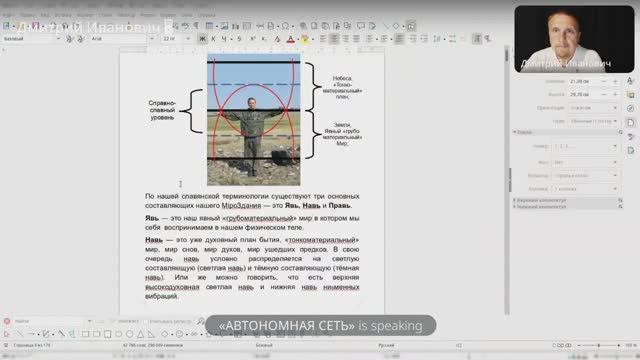Viewport: 640px width, 360px height.
Task: Select the Ellipse drawing tool
Action: pyautogui.click(x=118, y=334)
